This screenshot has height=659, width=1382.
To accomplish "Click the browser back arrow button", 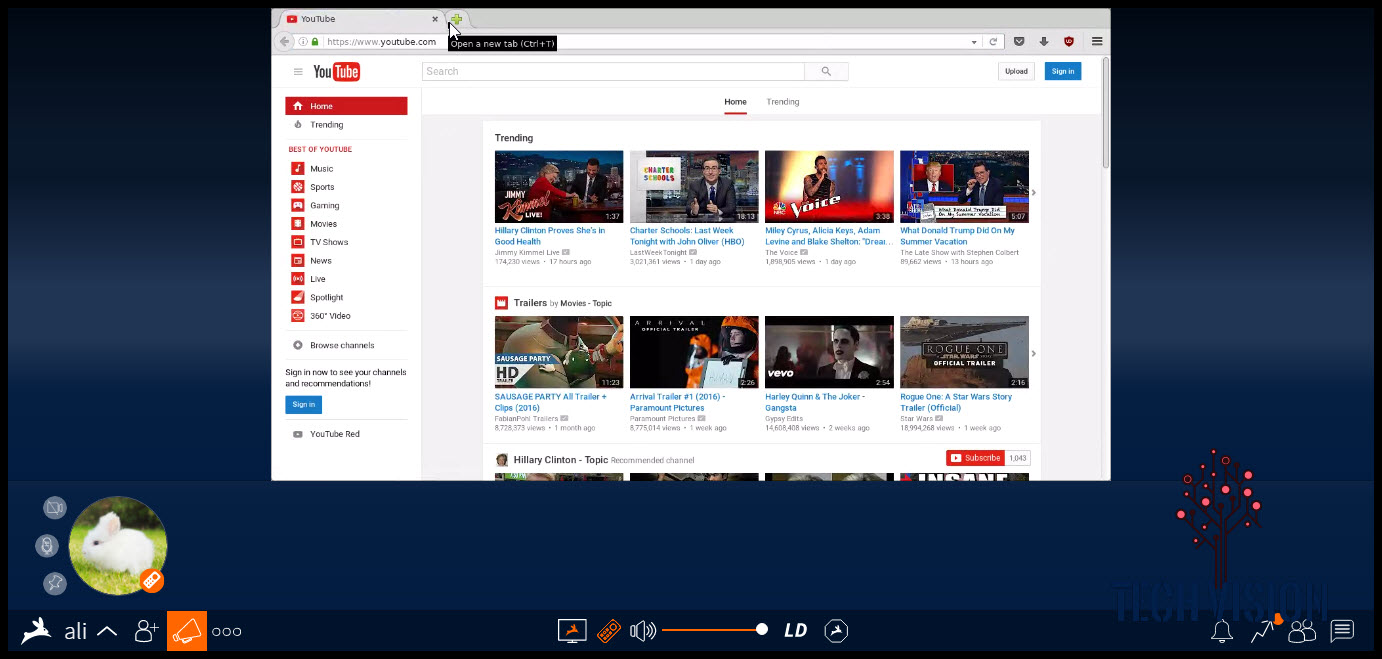I will pyautogui.click(x=285, y=42).
